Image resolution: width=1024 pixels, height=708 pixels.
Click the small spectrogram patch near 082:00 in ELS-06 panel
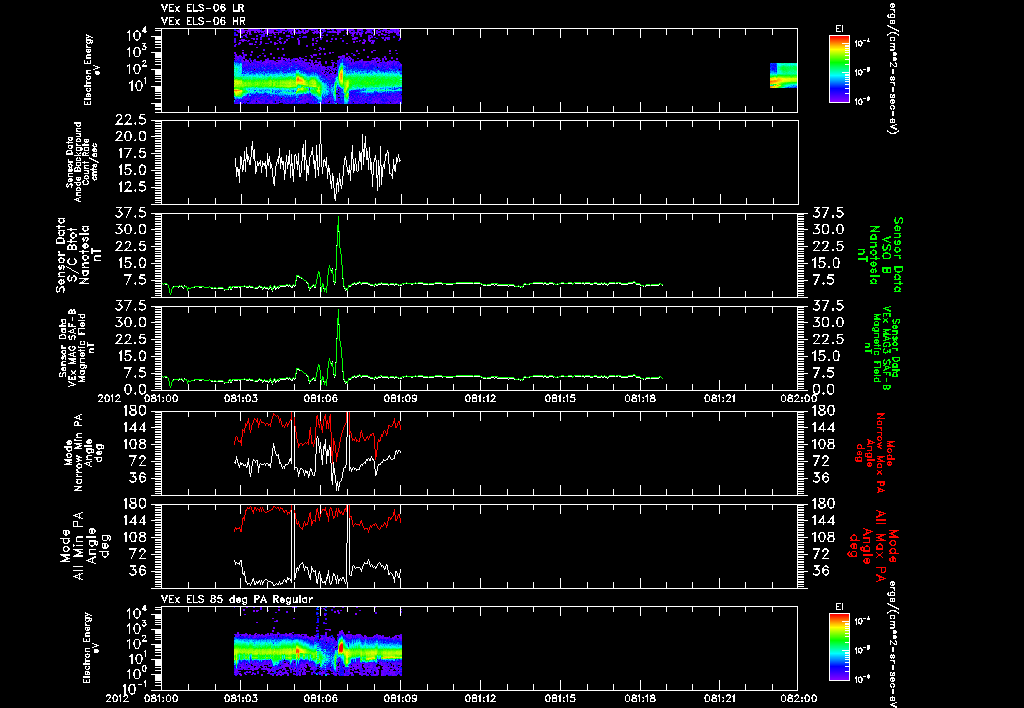pyautogui.click(x=784, y=75)
